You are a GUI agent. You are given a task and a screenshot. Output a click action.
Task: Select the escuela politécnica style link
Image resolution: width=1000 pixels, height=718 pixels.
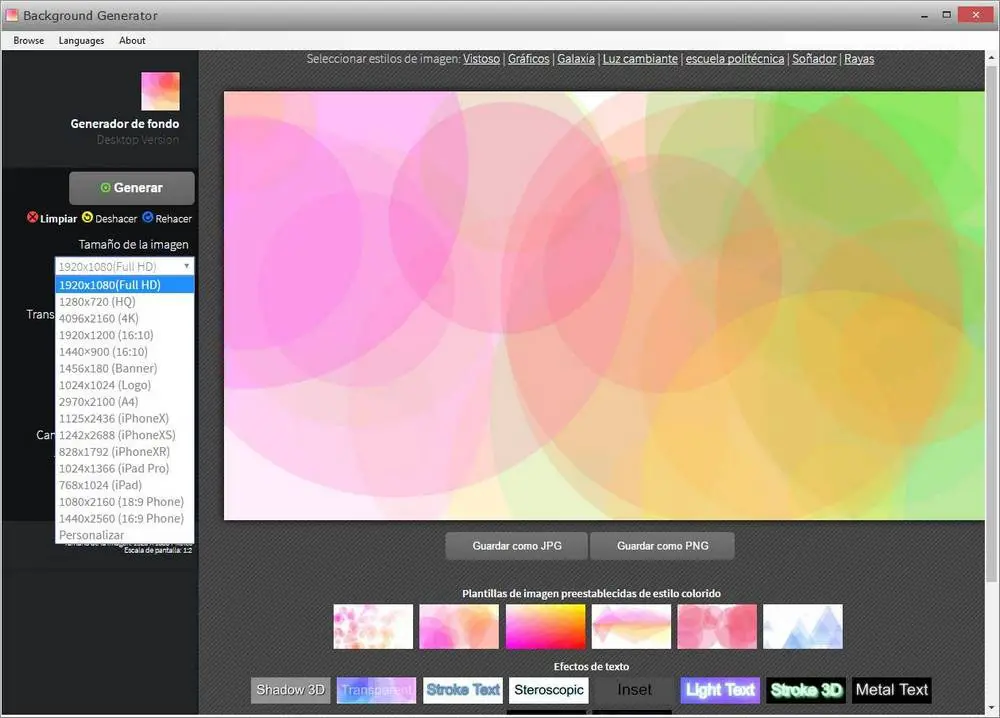735,59
